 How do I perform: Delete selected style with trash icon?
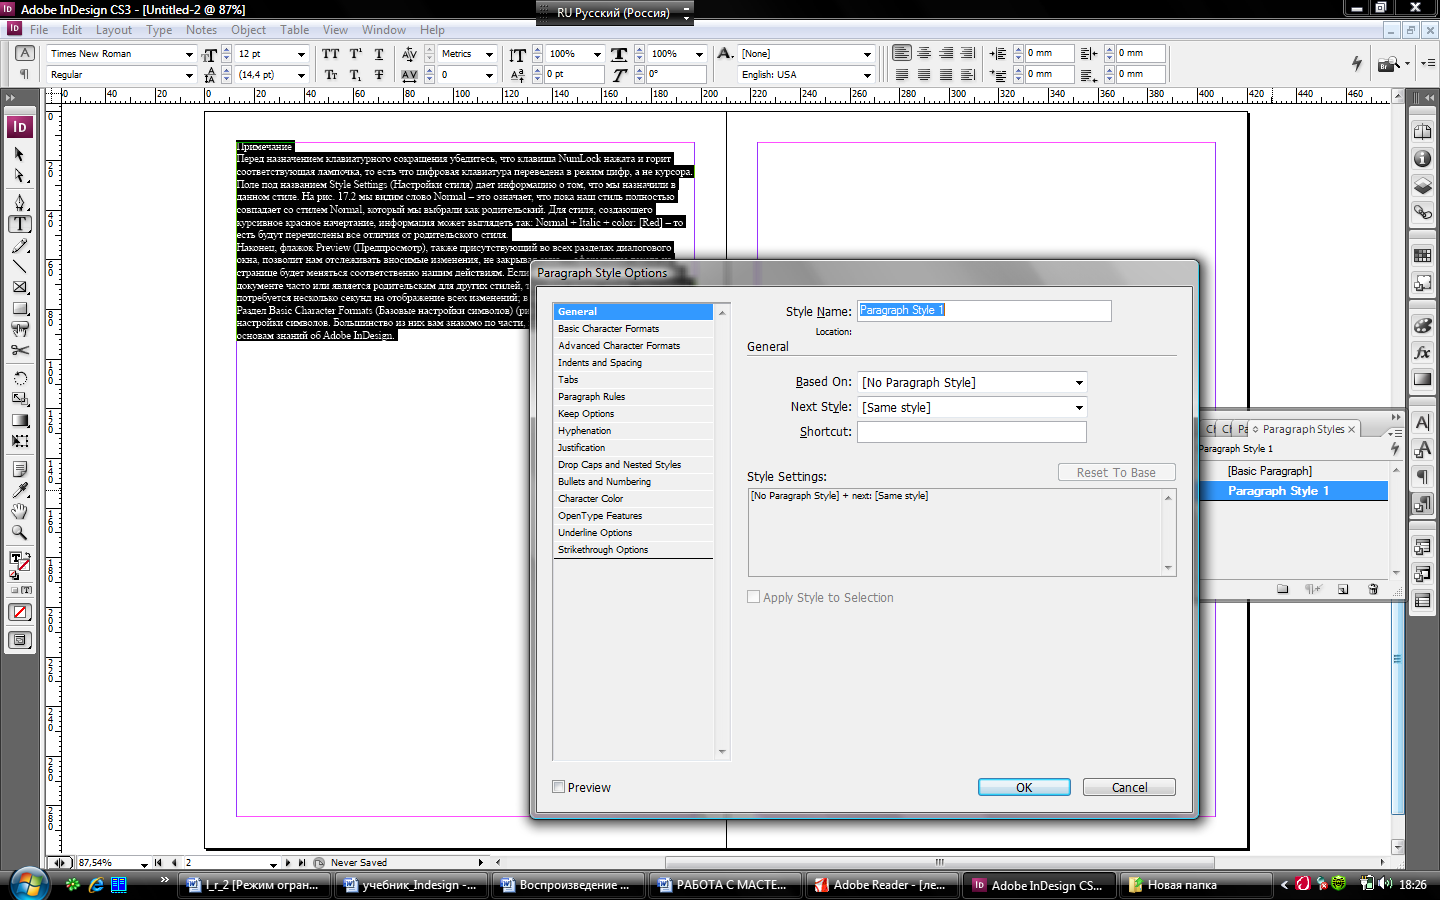pyautogui.click(x=1373, y=589)
